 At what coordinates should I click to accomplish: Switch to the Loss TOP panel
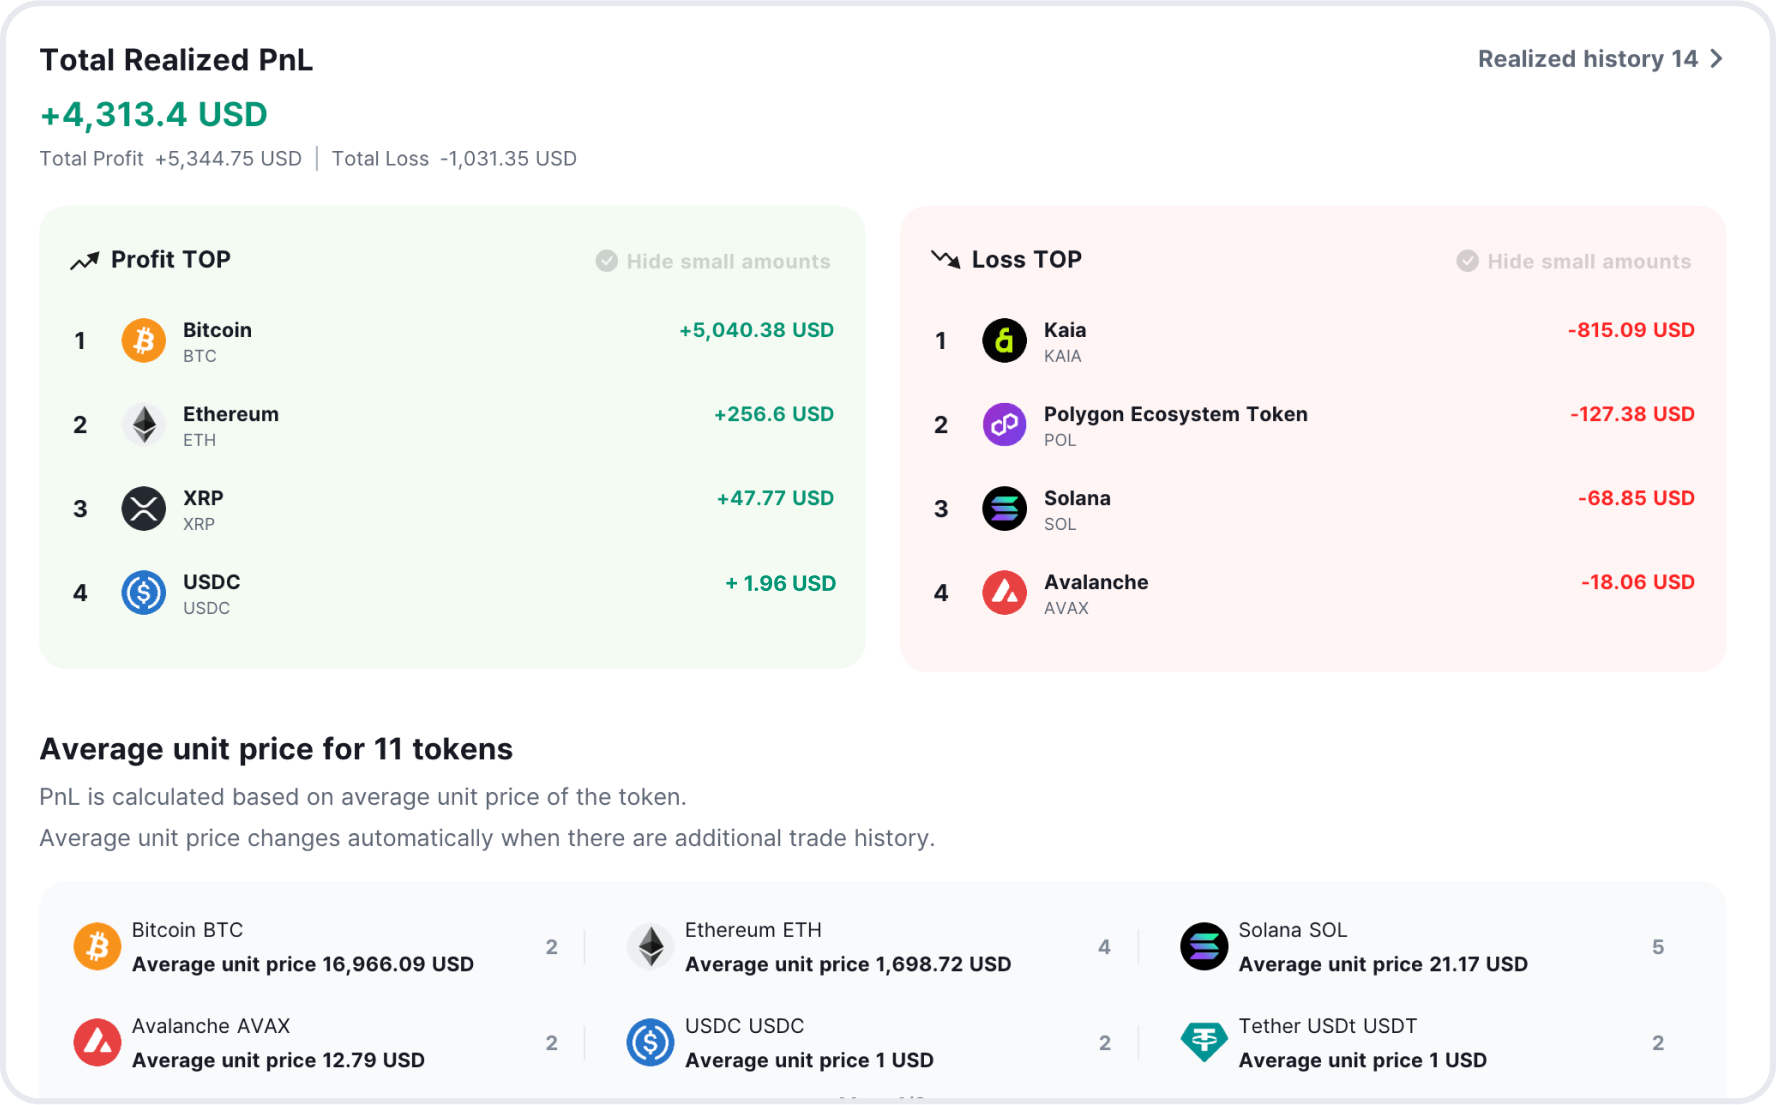1026,259
